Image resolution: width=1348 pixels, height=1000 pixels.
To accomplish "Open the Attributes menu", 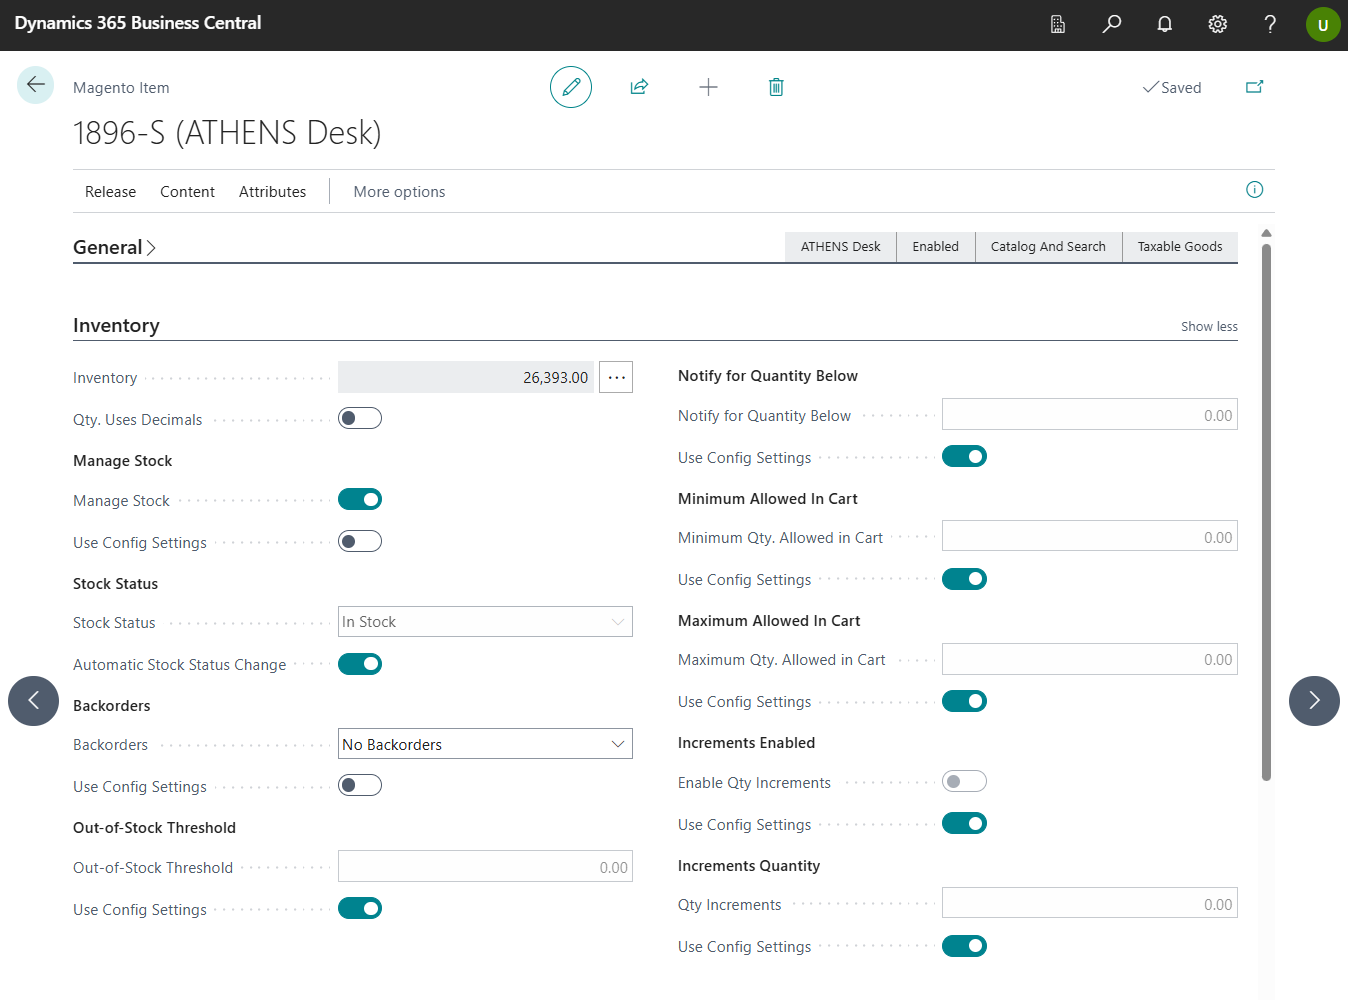I will tap(272, 192).
